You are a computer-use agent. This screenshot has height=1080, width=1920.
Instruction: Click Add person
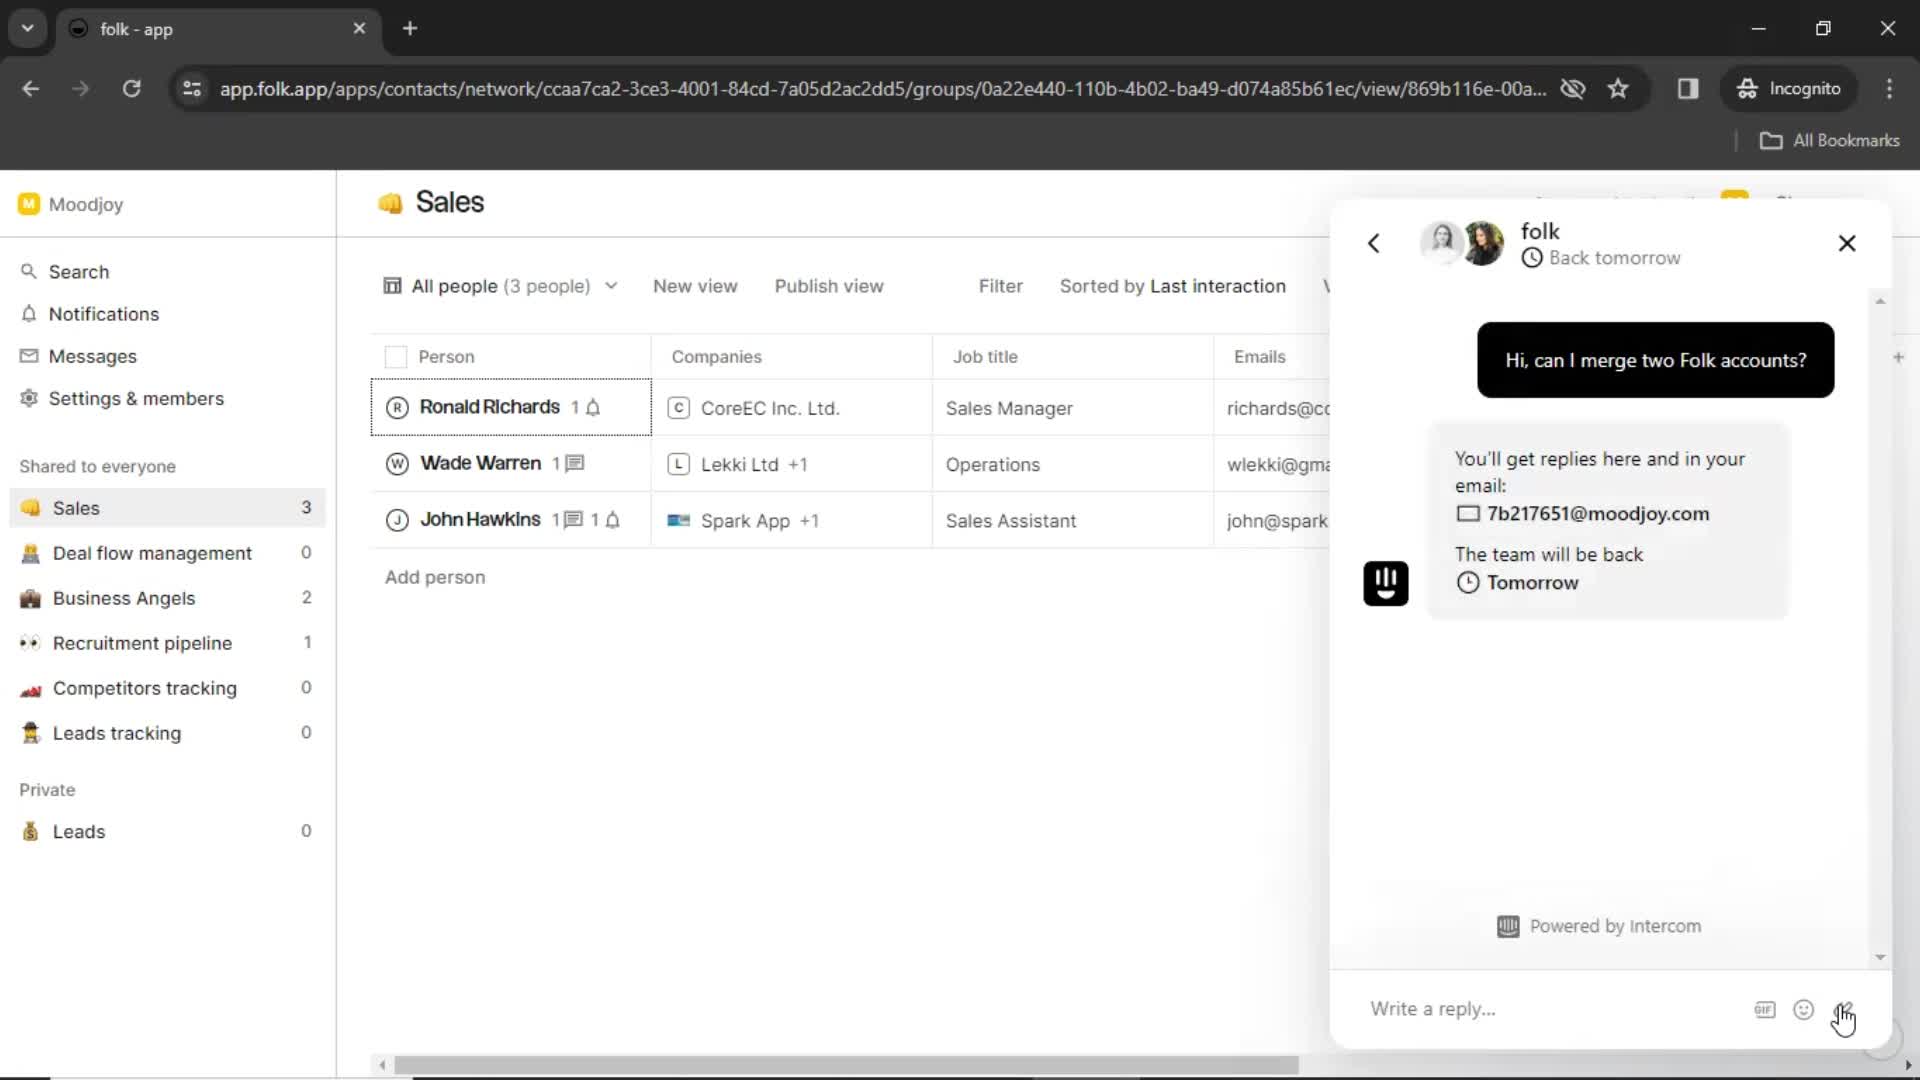point(435,577)
